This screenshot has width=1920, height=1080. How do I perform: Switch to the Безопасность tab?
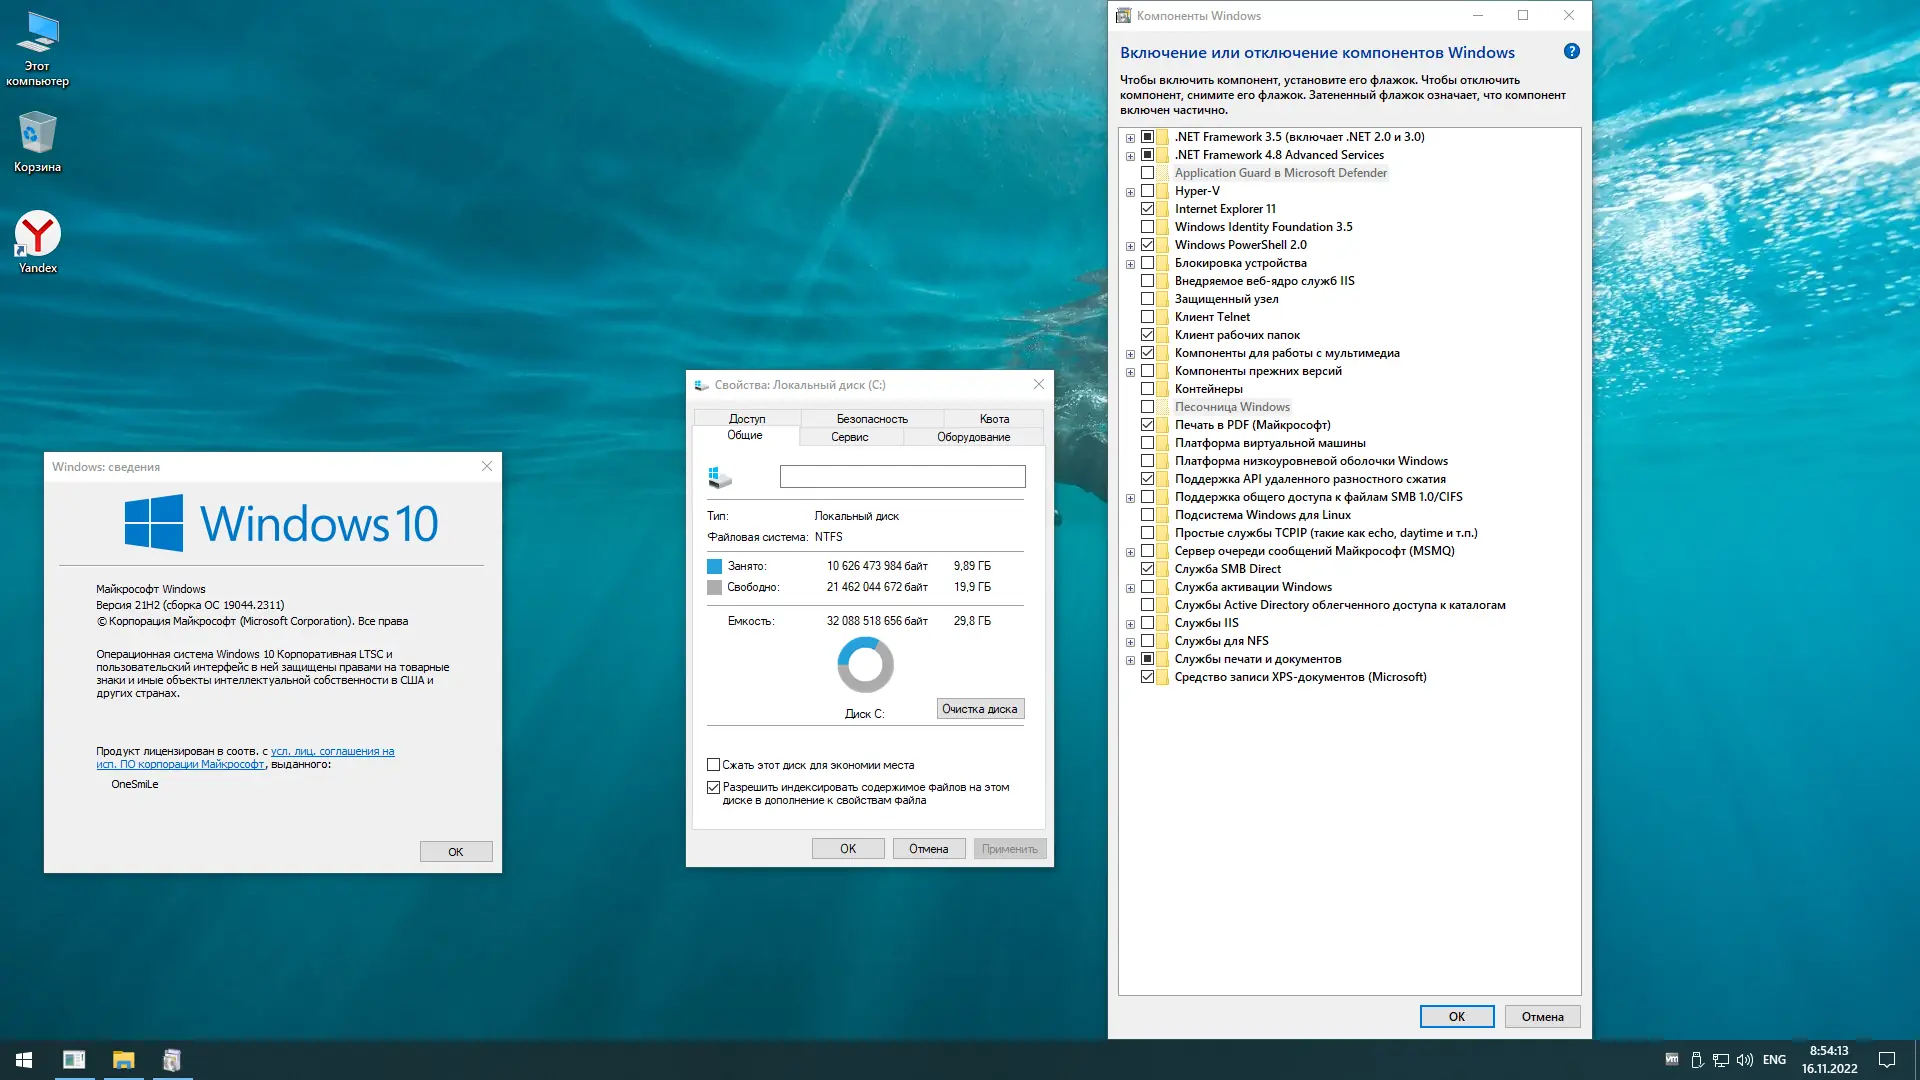click(x=872, y=419)
